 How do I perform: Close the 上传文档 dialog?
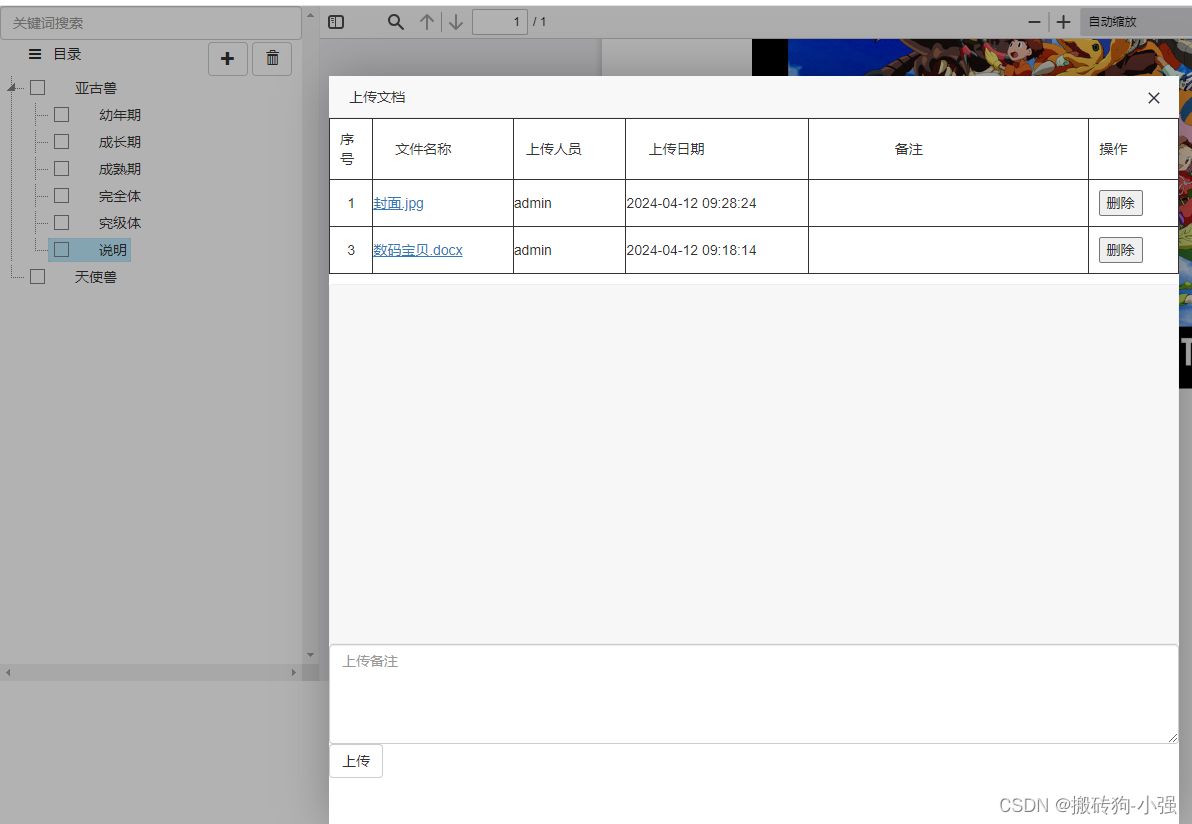pyautogui.click(x=1153, y=98)
